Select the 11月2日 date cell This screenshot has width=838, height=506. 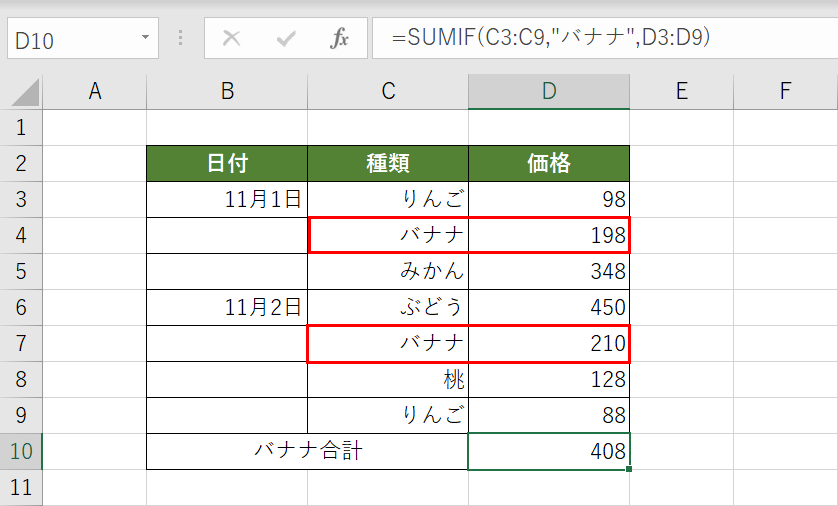coord(227,307)
